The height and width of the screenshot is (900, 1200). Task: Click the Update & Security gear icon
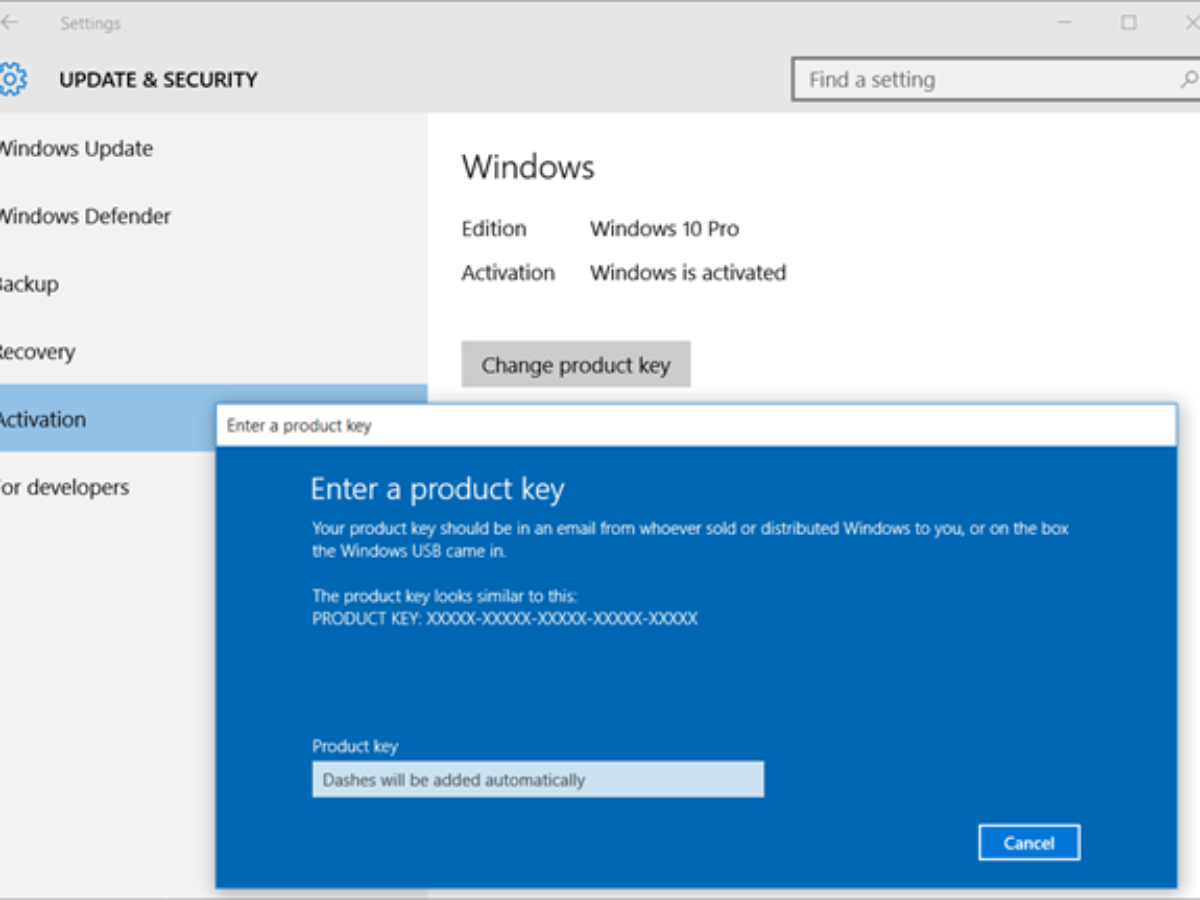(12, 79)
